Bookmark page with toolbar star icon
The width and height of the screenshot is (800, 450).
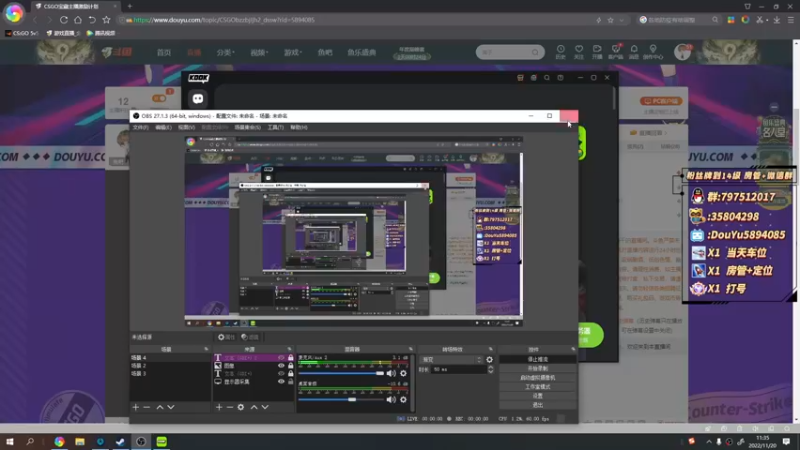tap(106, 20)
